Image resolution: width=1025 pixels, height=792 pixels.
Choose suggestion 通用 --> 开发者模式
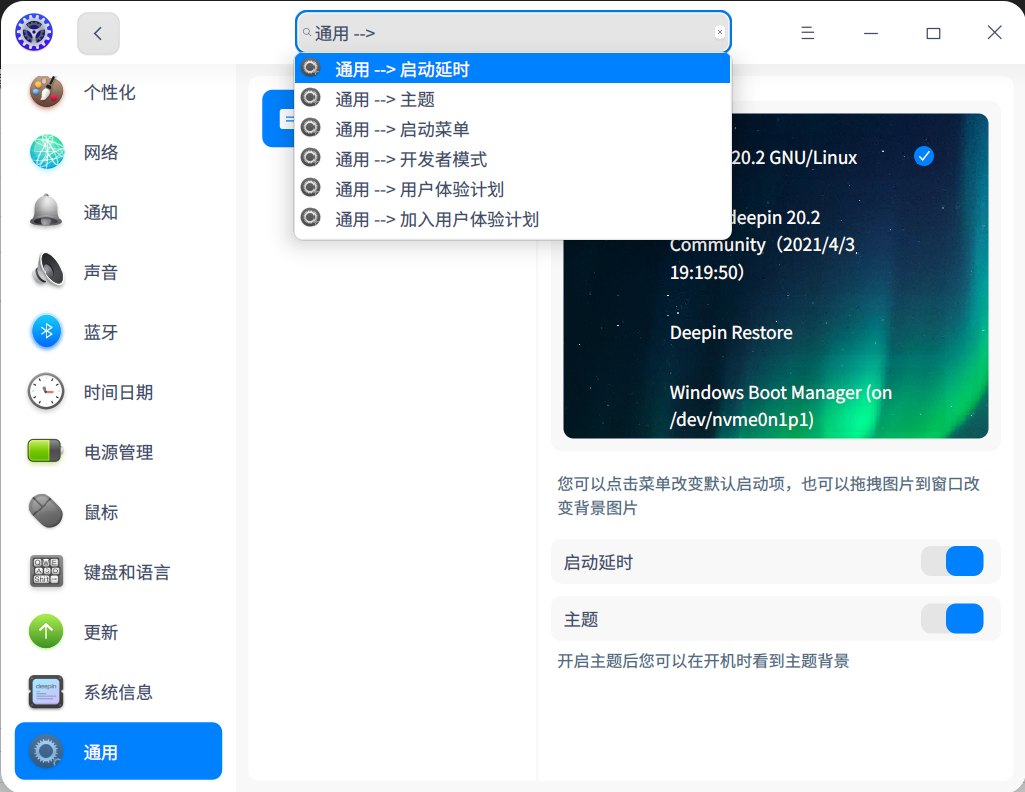pyautogui.click(x=512, y=159)
